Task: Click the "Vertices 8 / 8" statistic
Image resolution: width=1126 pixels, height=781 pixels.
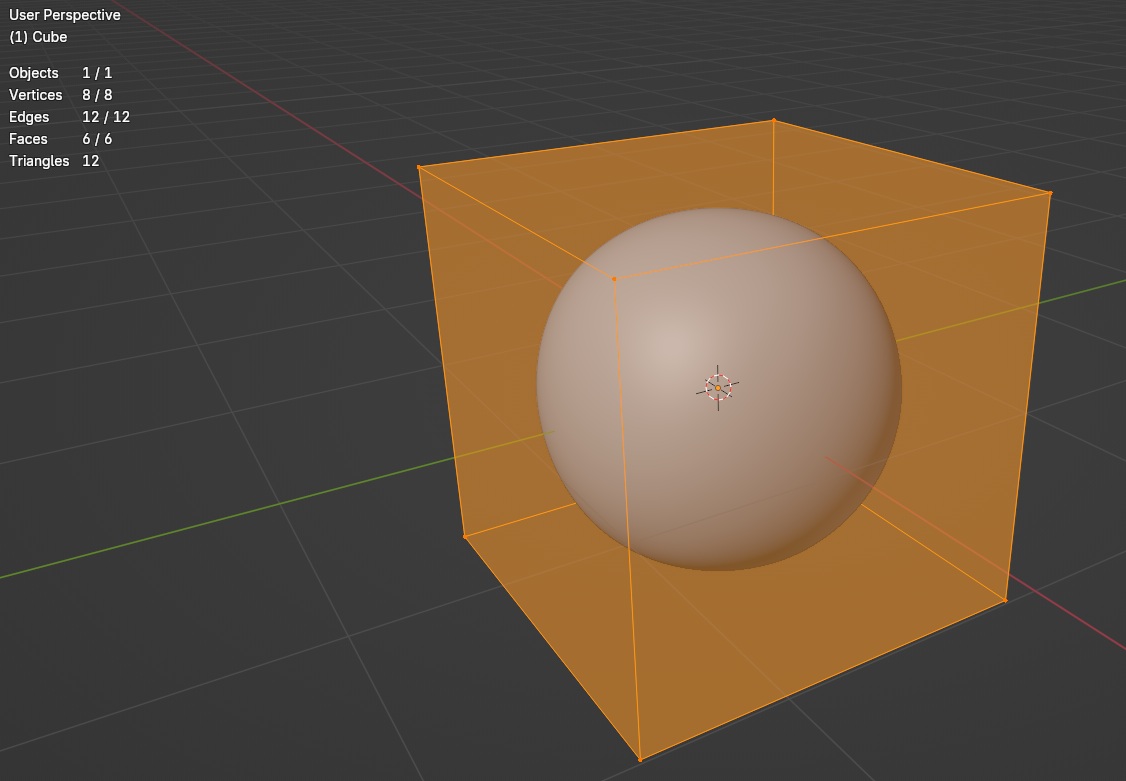Action: point(60,95)
